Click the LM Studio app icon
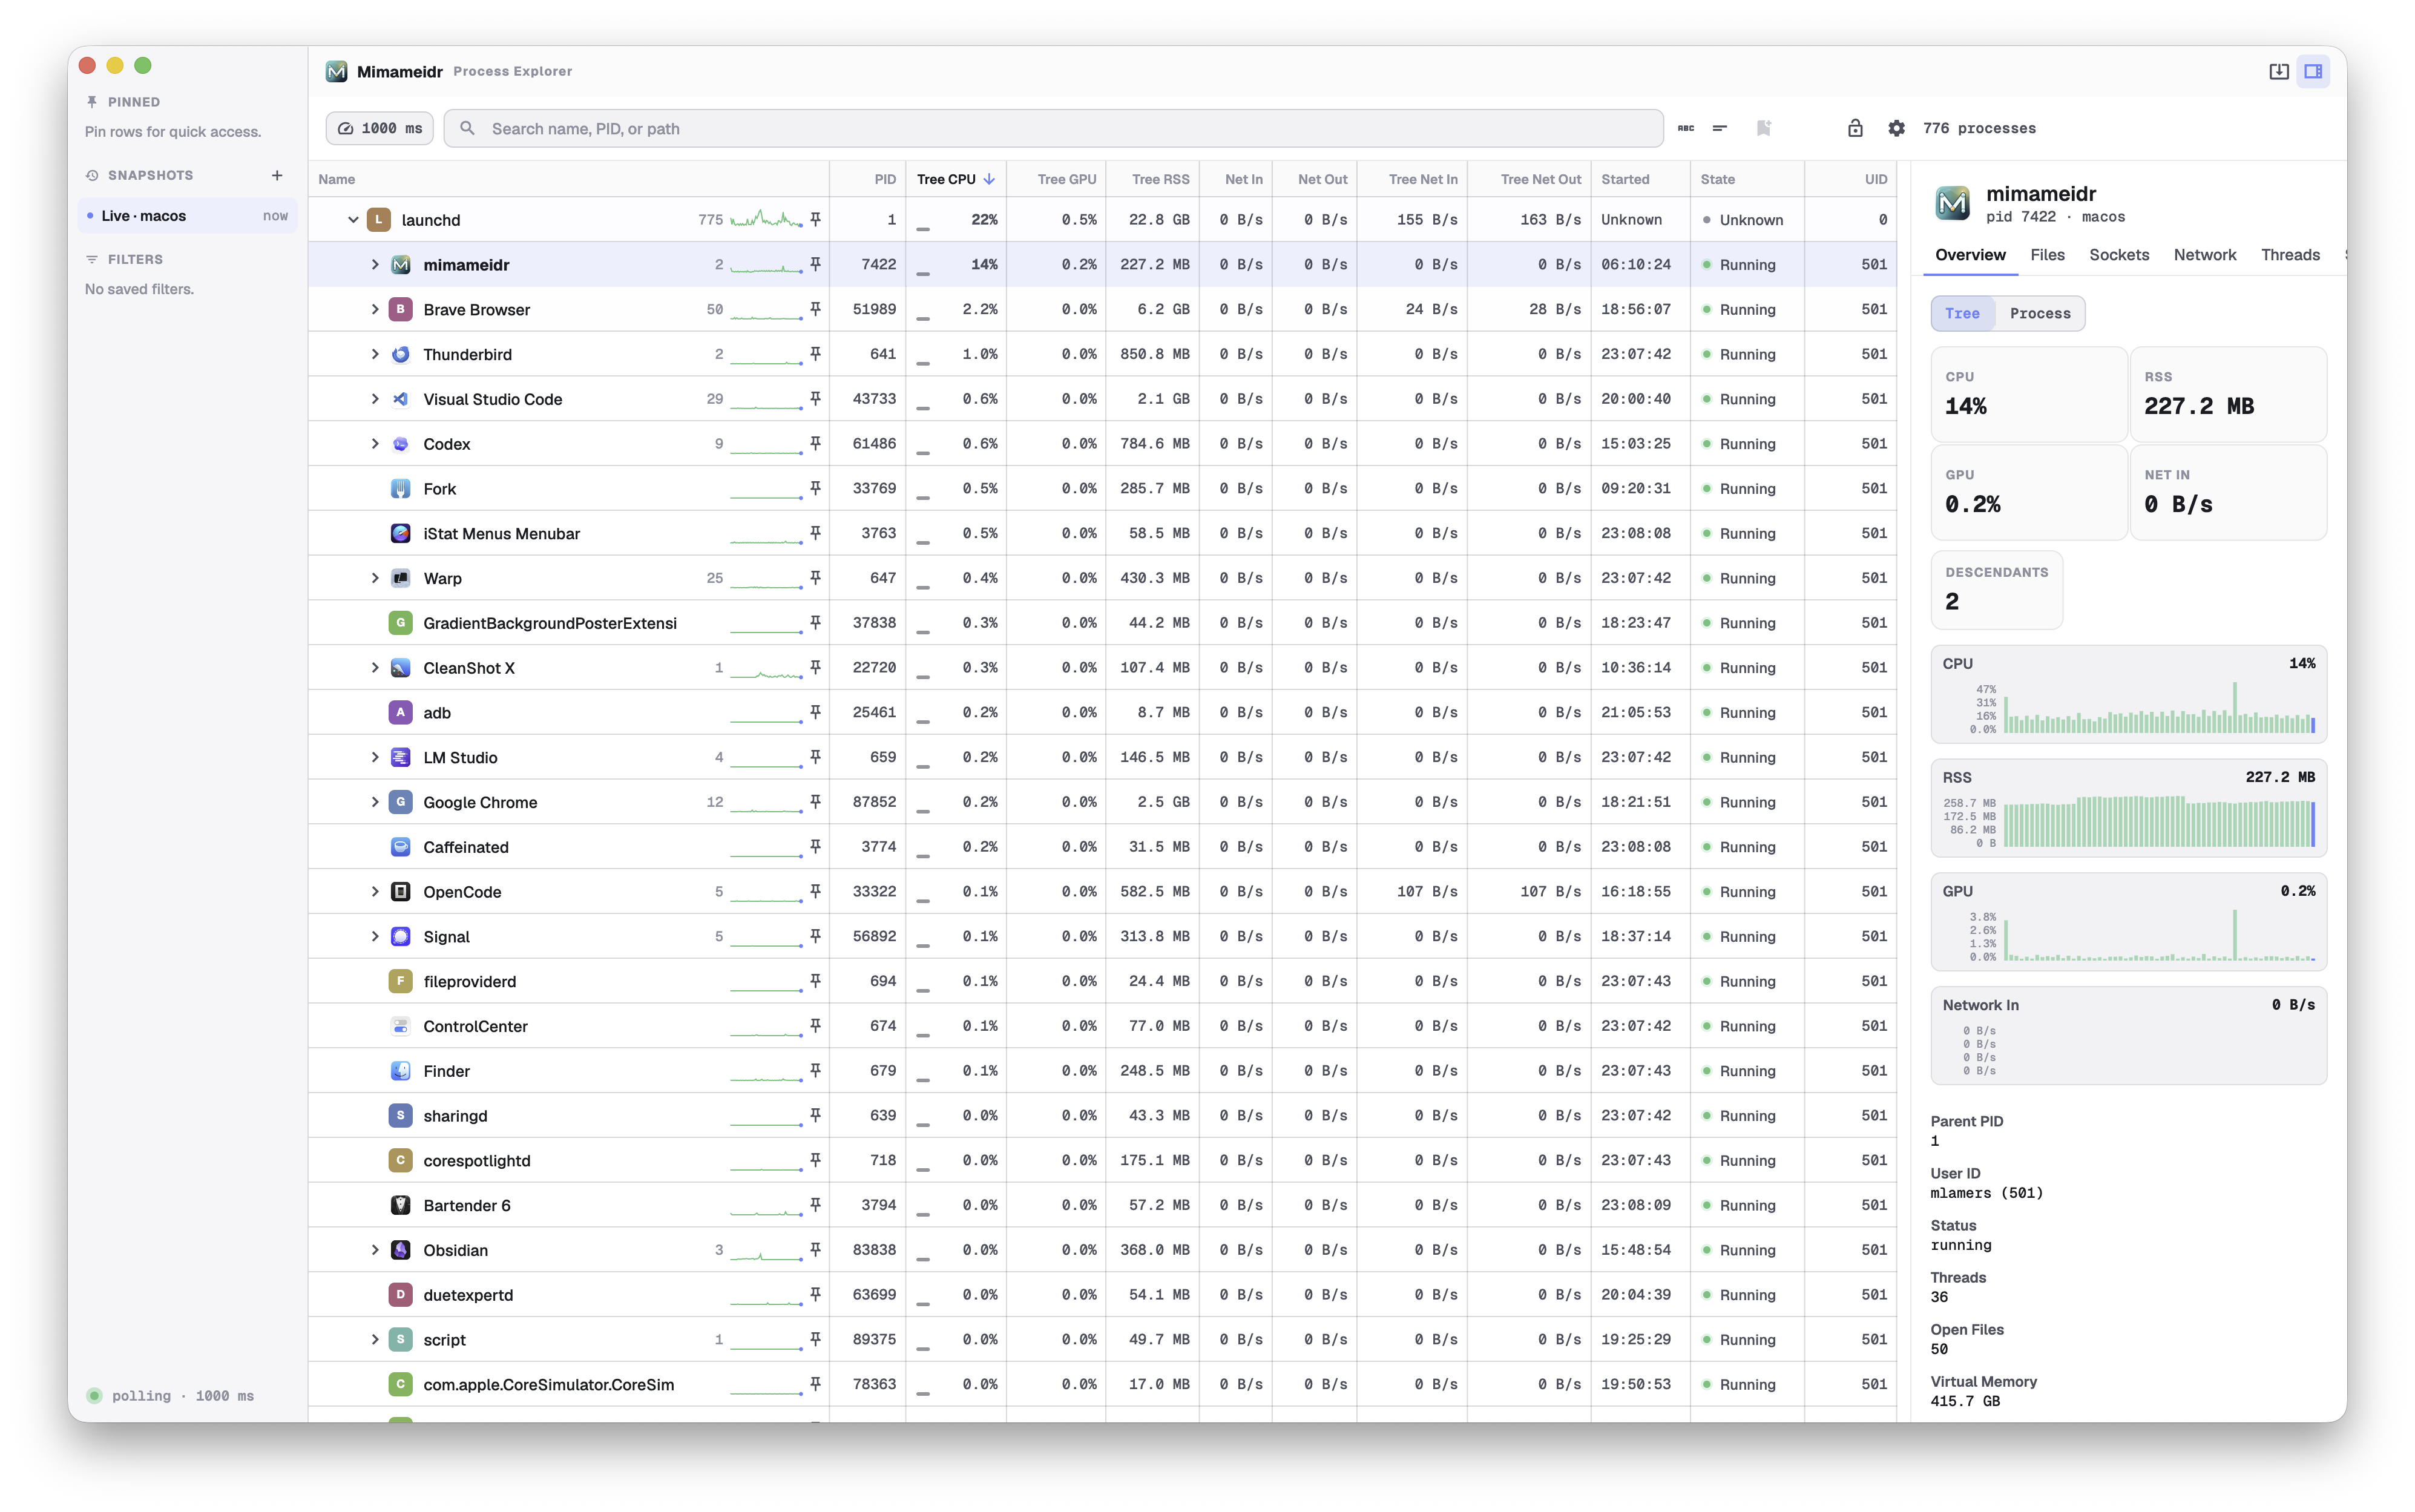Screen dimensions: 2415x1512 click(401, 757)
